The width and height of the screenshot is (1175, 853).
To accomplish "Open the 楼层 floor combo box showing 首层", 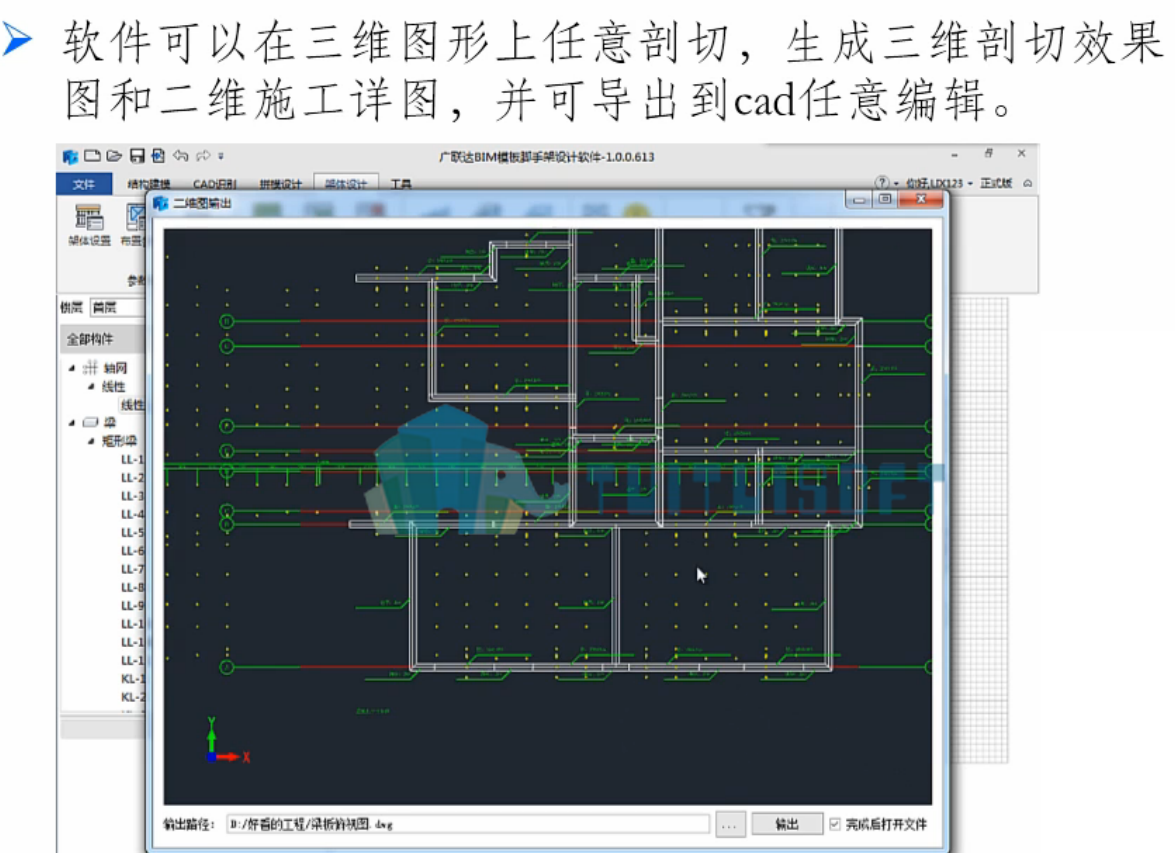I will click(118, 307).
